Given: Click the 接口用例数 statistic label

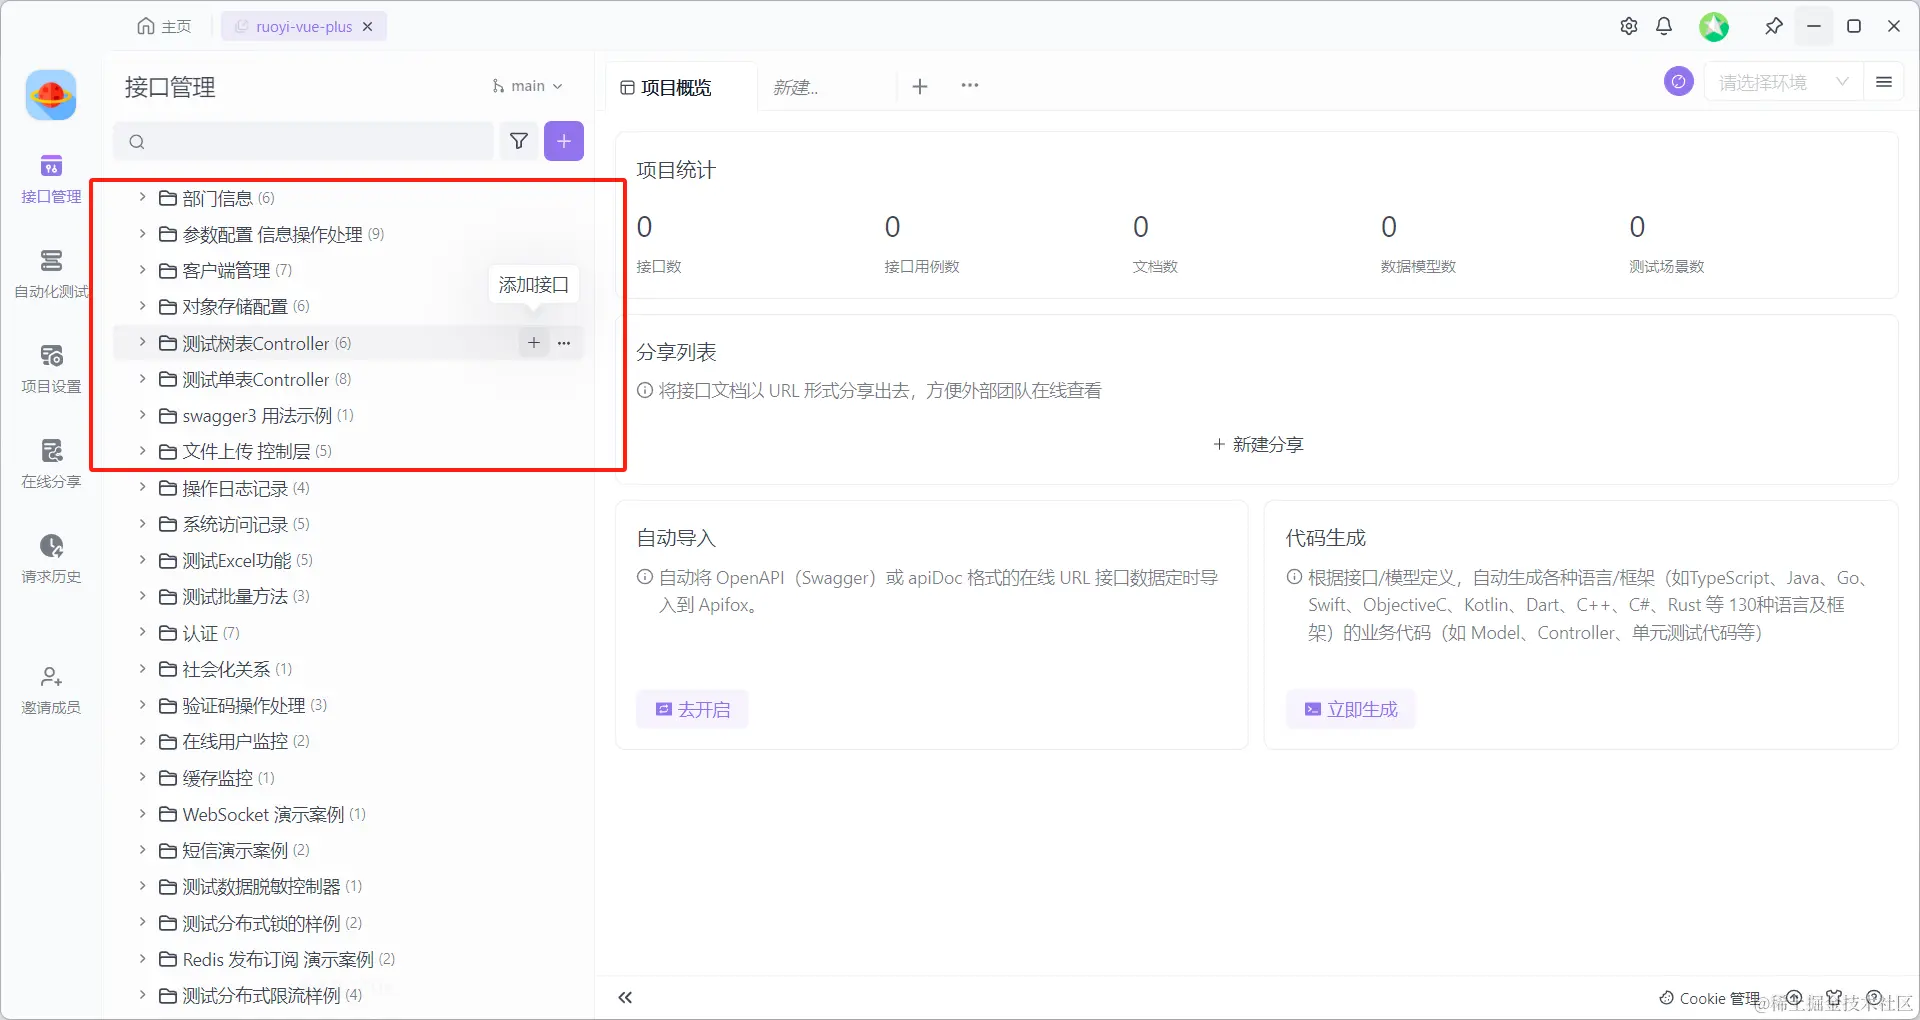Looking at the screenshot, I should pos(922,266).
